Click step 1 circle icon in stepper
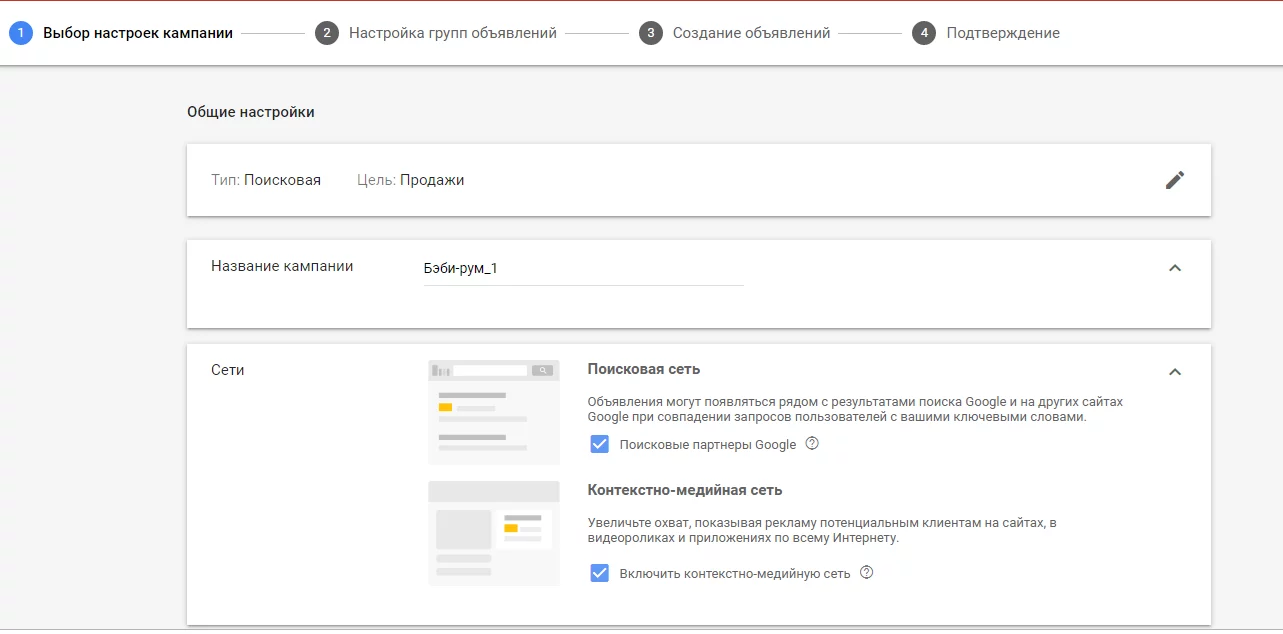This screenshot has width=1283, height=634. pyautogui.click(x=20, y=33)
